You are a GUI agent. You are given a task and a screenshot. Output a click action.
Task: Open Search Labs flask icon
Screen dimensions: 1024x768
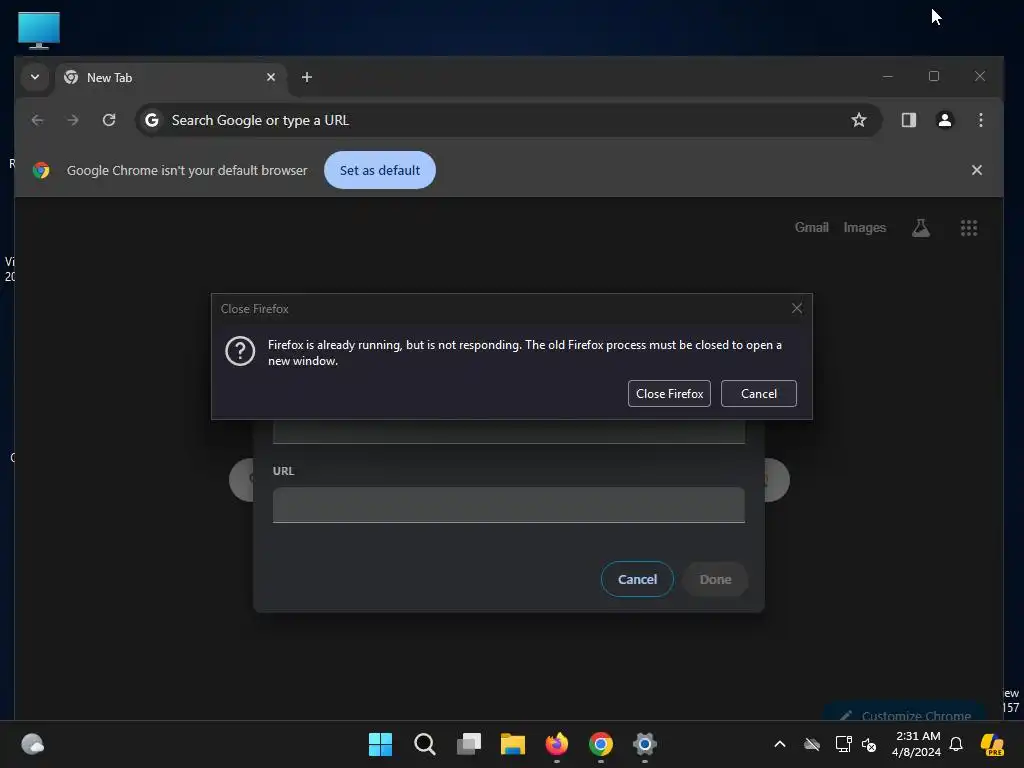921,228
